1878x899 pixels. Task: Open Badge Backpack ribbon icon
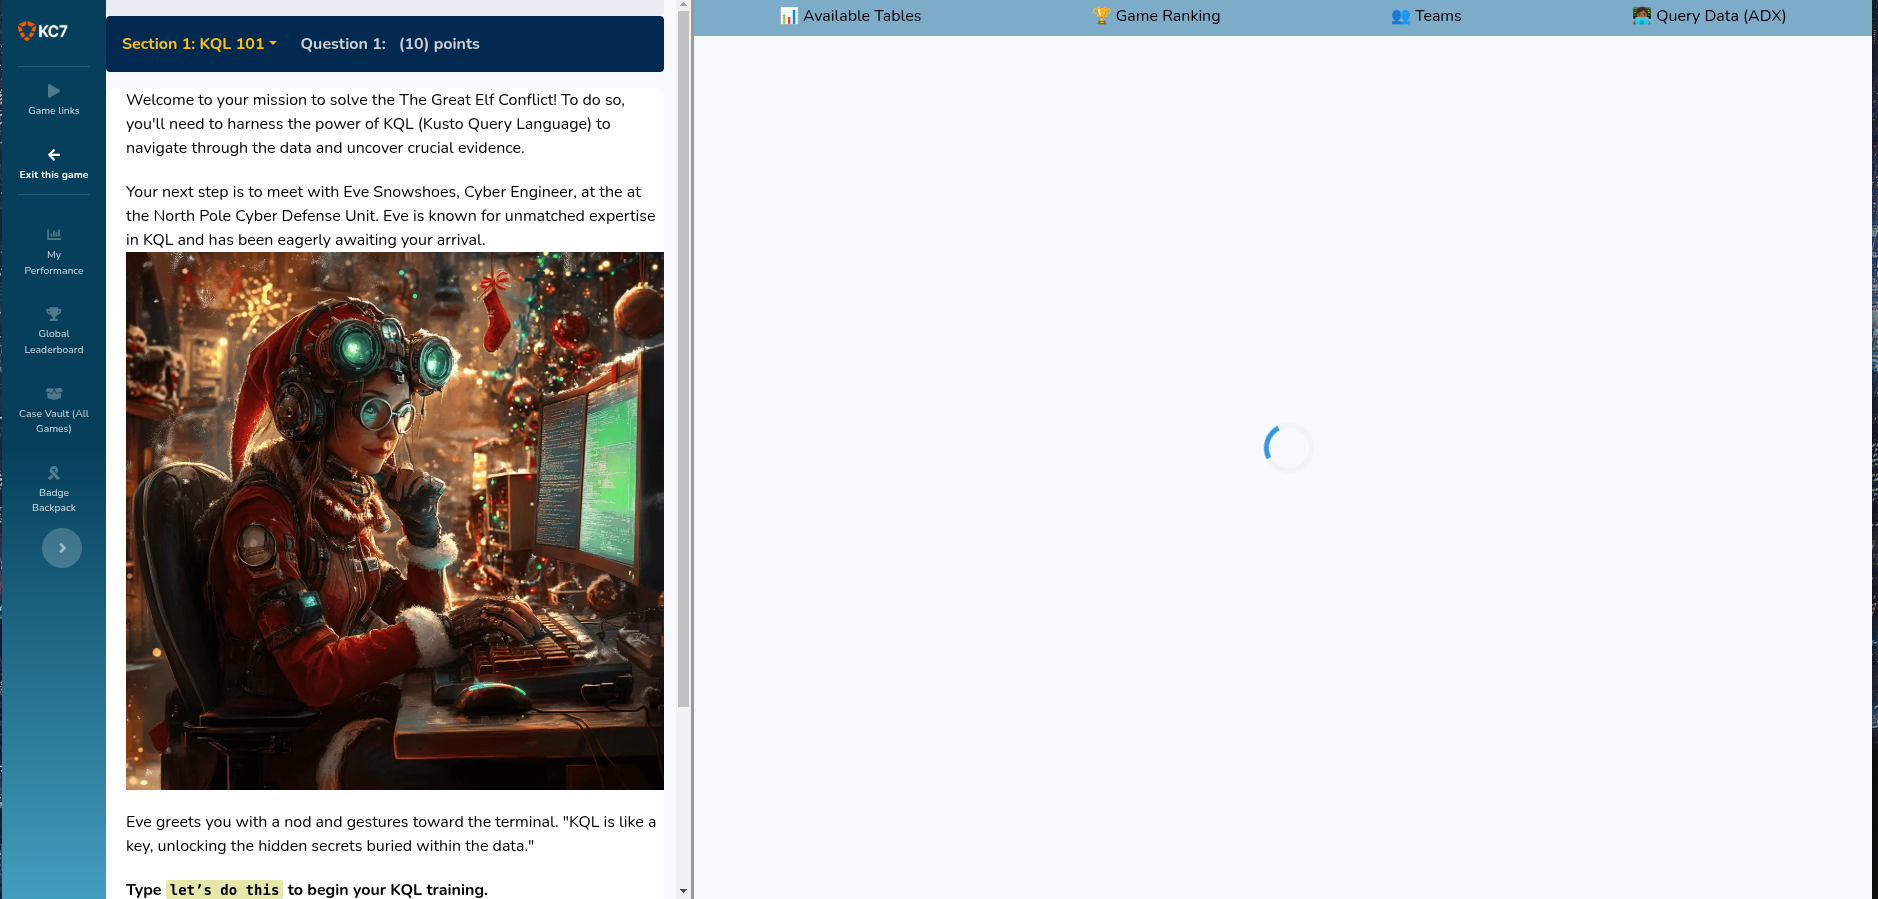click(54, 473)
